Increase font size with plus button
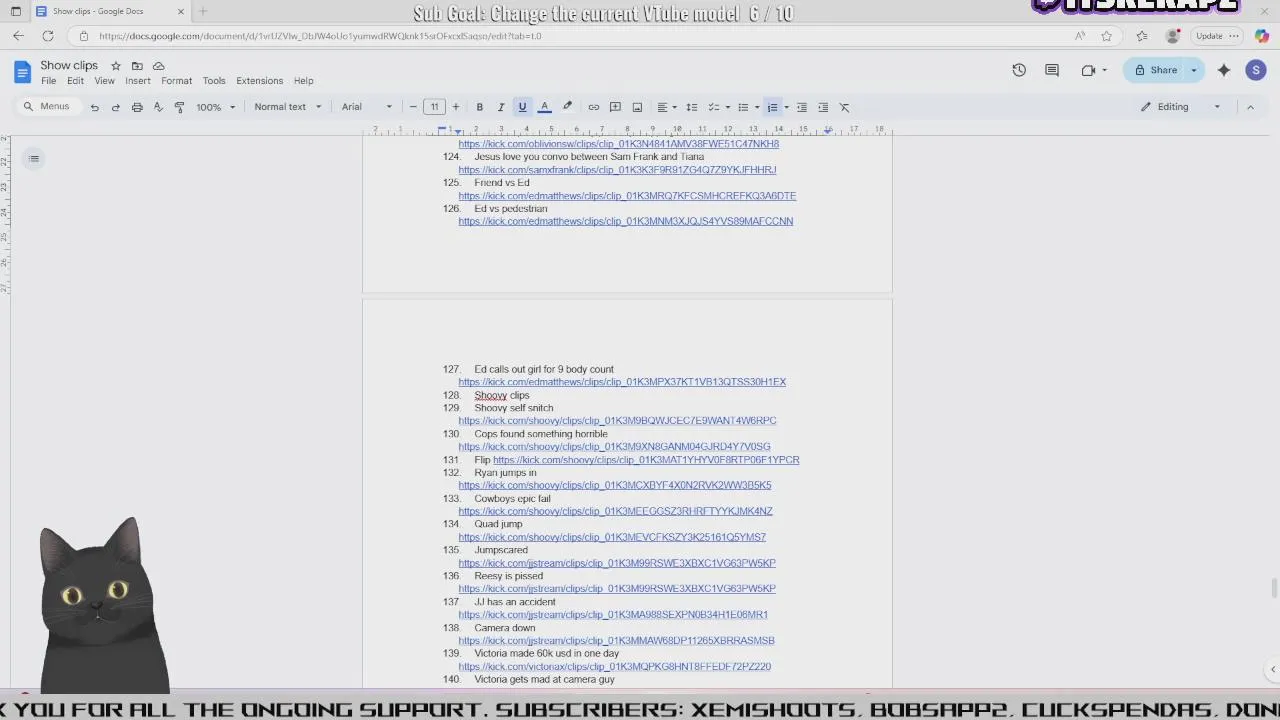Screen dimensions: 1280x720 tap(456, 107)
